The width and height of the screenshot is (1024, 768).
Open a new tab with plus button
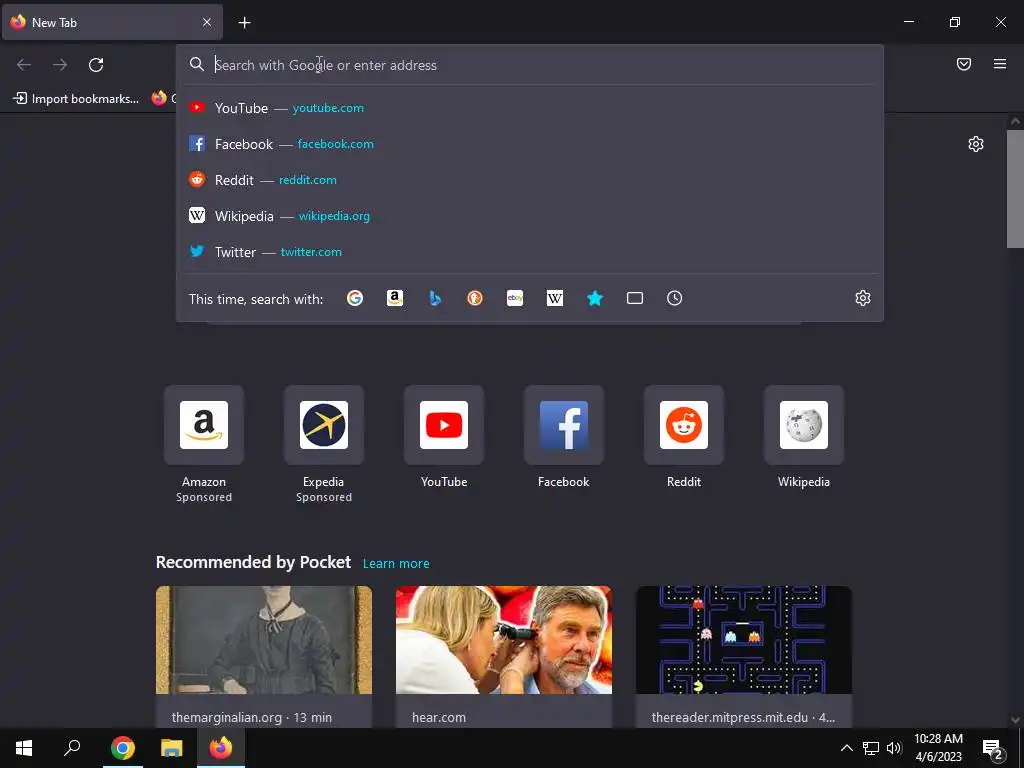244,23
